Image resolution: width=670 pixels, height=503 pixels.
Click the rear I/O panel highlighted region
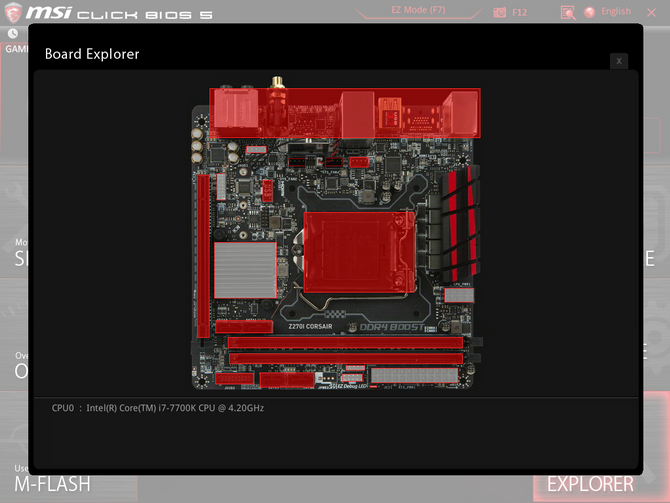[x=345, y=113]
